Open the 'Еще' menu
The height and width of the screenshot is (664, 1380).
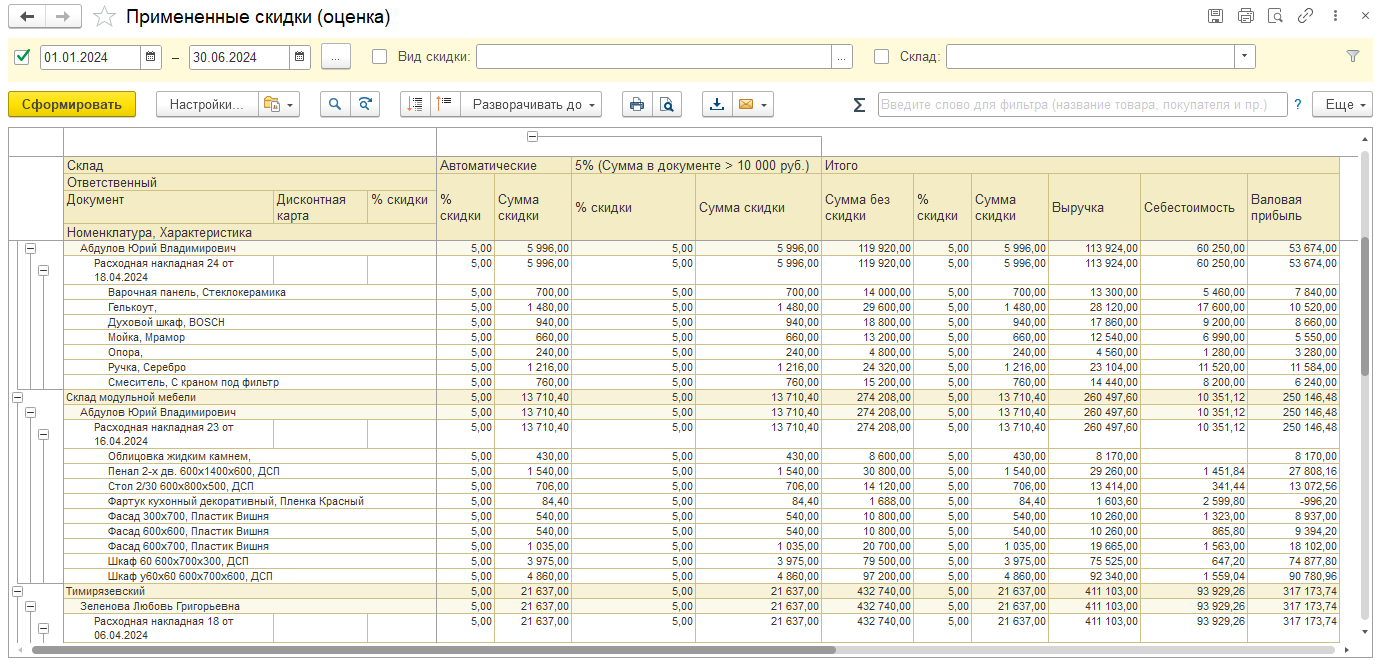(x=1346, y=104)
